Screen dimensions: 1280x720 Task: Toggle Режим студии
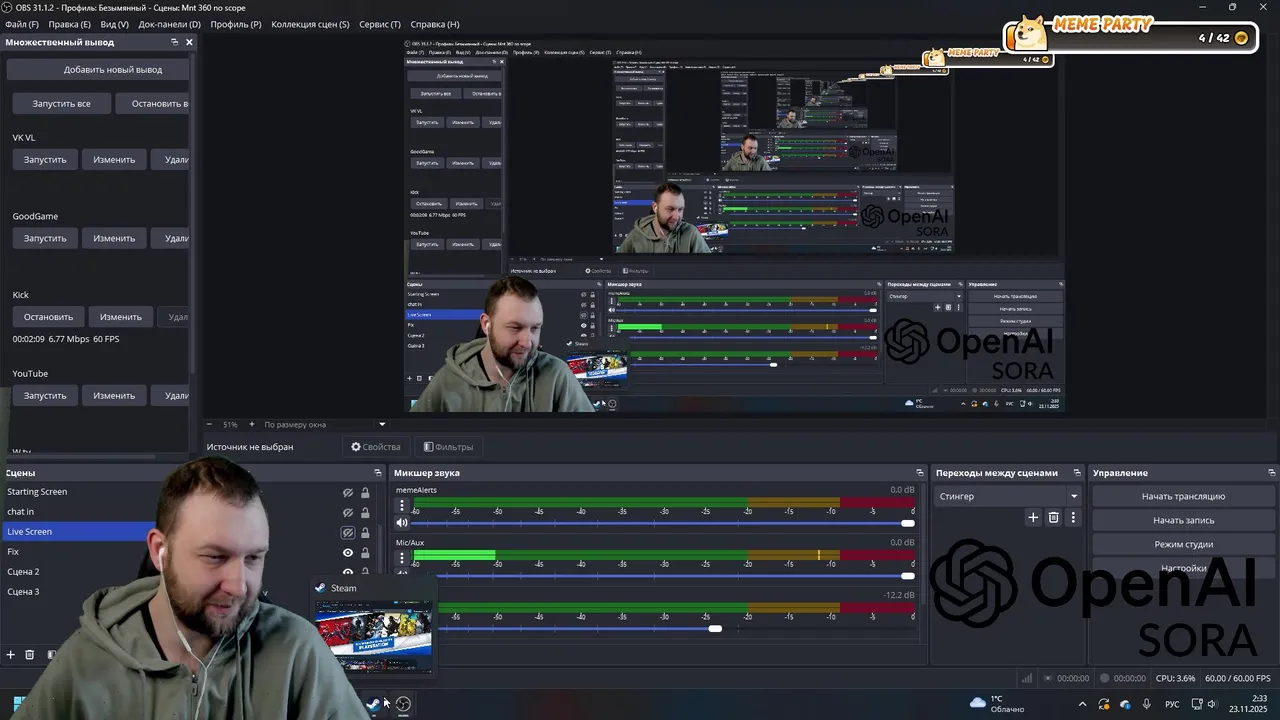point(1183,544)
